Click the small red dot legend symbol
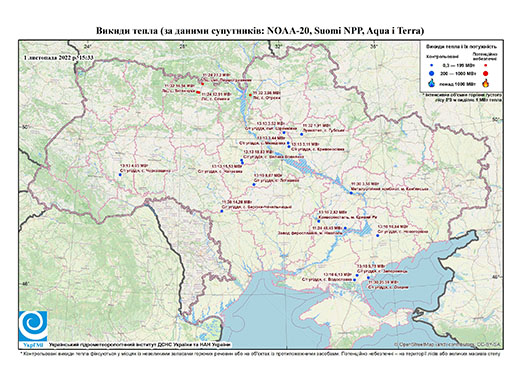The height and width of the screenshot is (368, 520). 485,65
